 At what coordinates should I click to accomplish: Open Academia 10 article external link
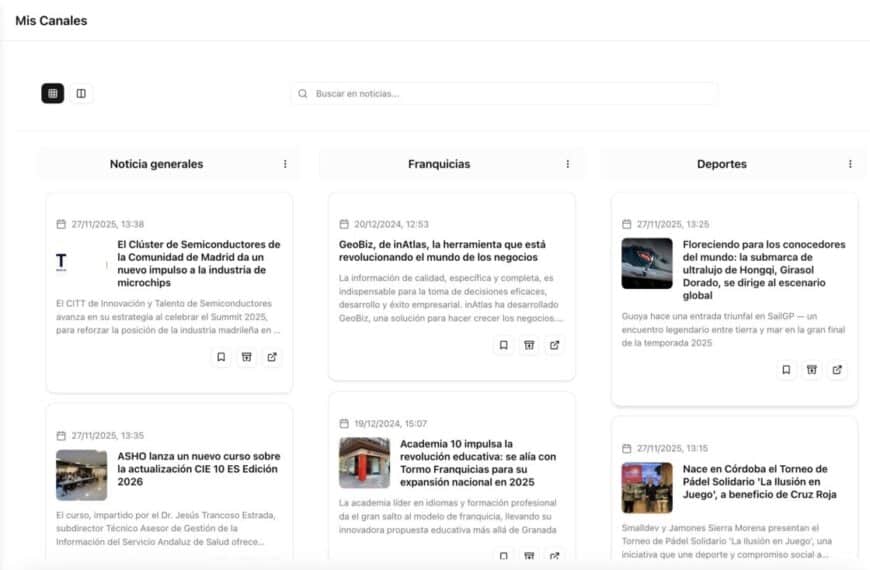coord(554,556)
